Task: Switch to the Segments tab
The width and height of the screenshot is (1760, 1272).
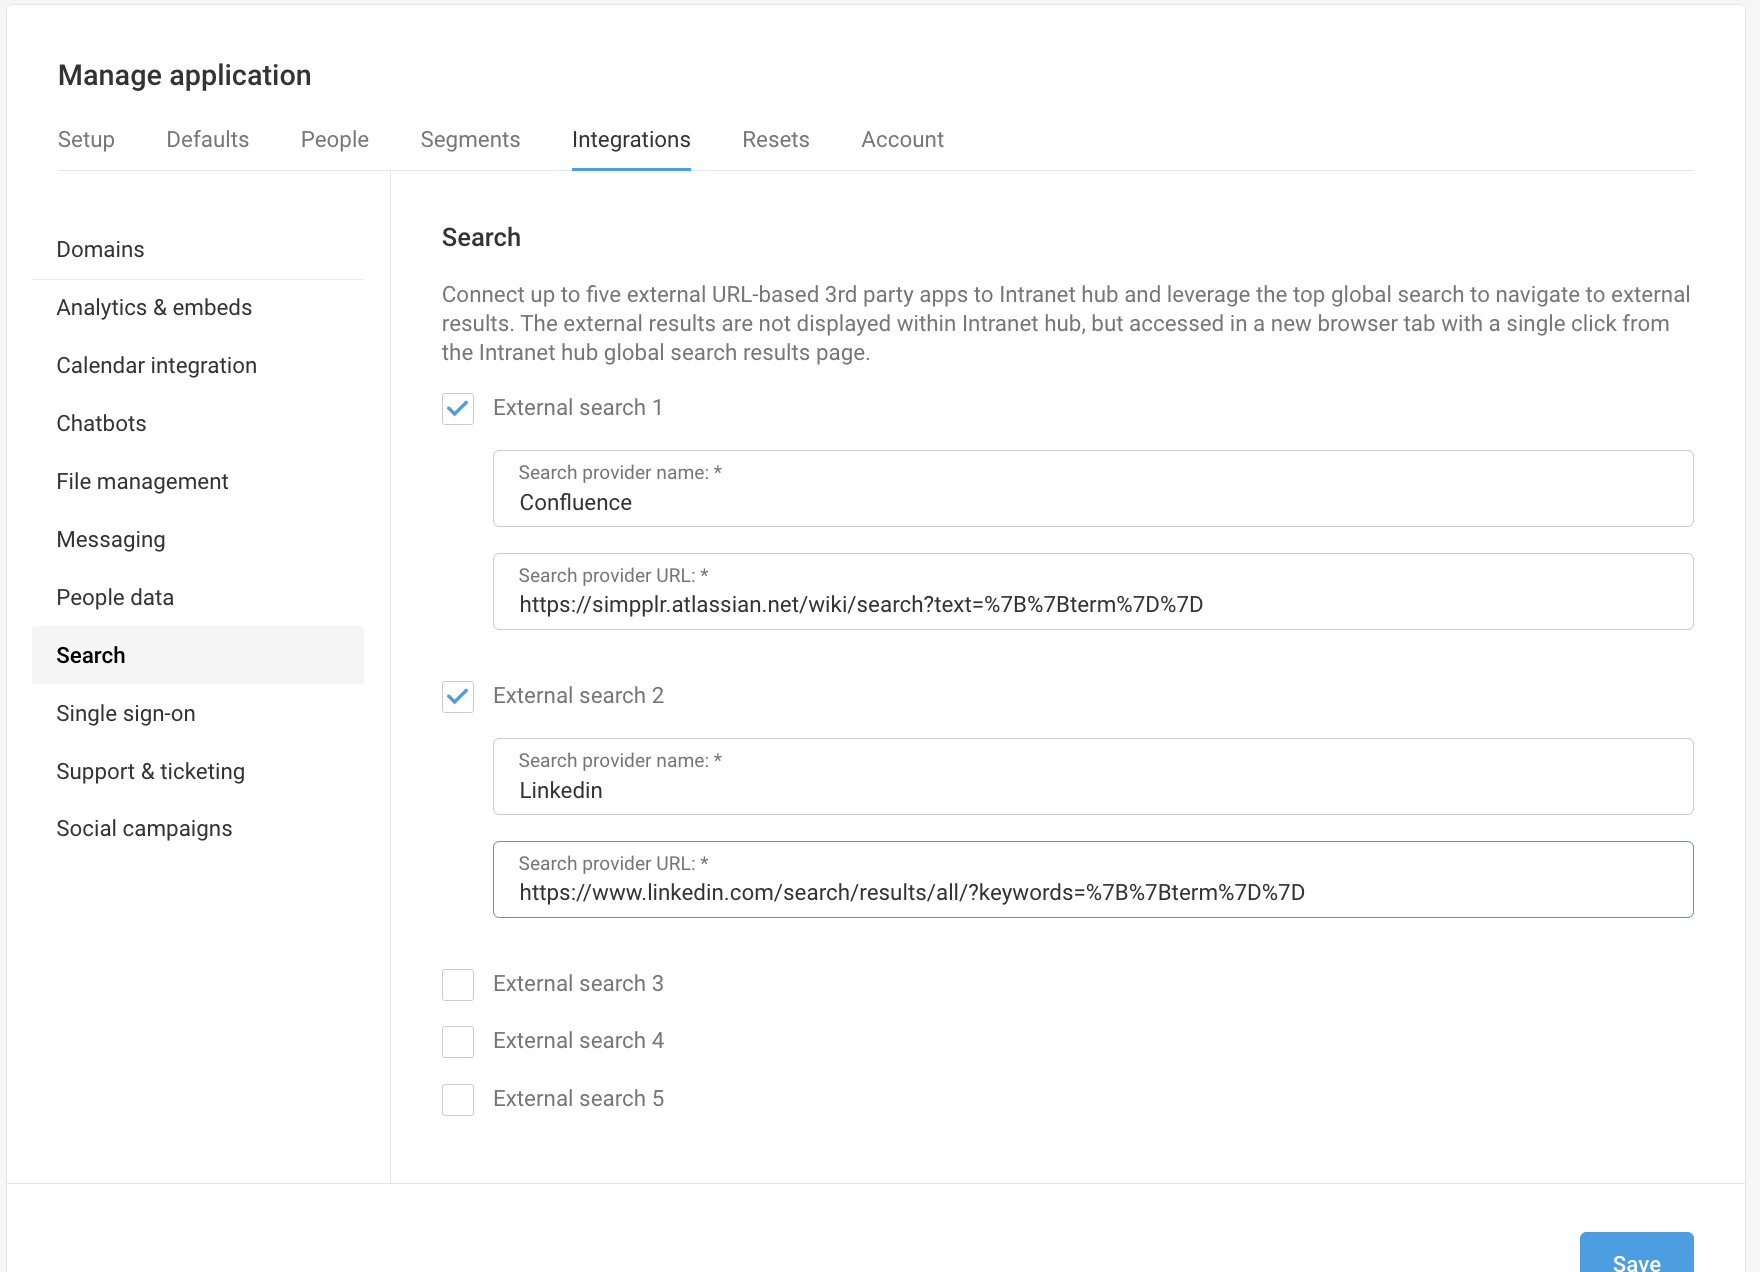Action: pyautogui.click(x=470, y=140)
